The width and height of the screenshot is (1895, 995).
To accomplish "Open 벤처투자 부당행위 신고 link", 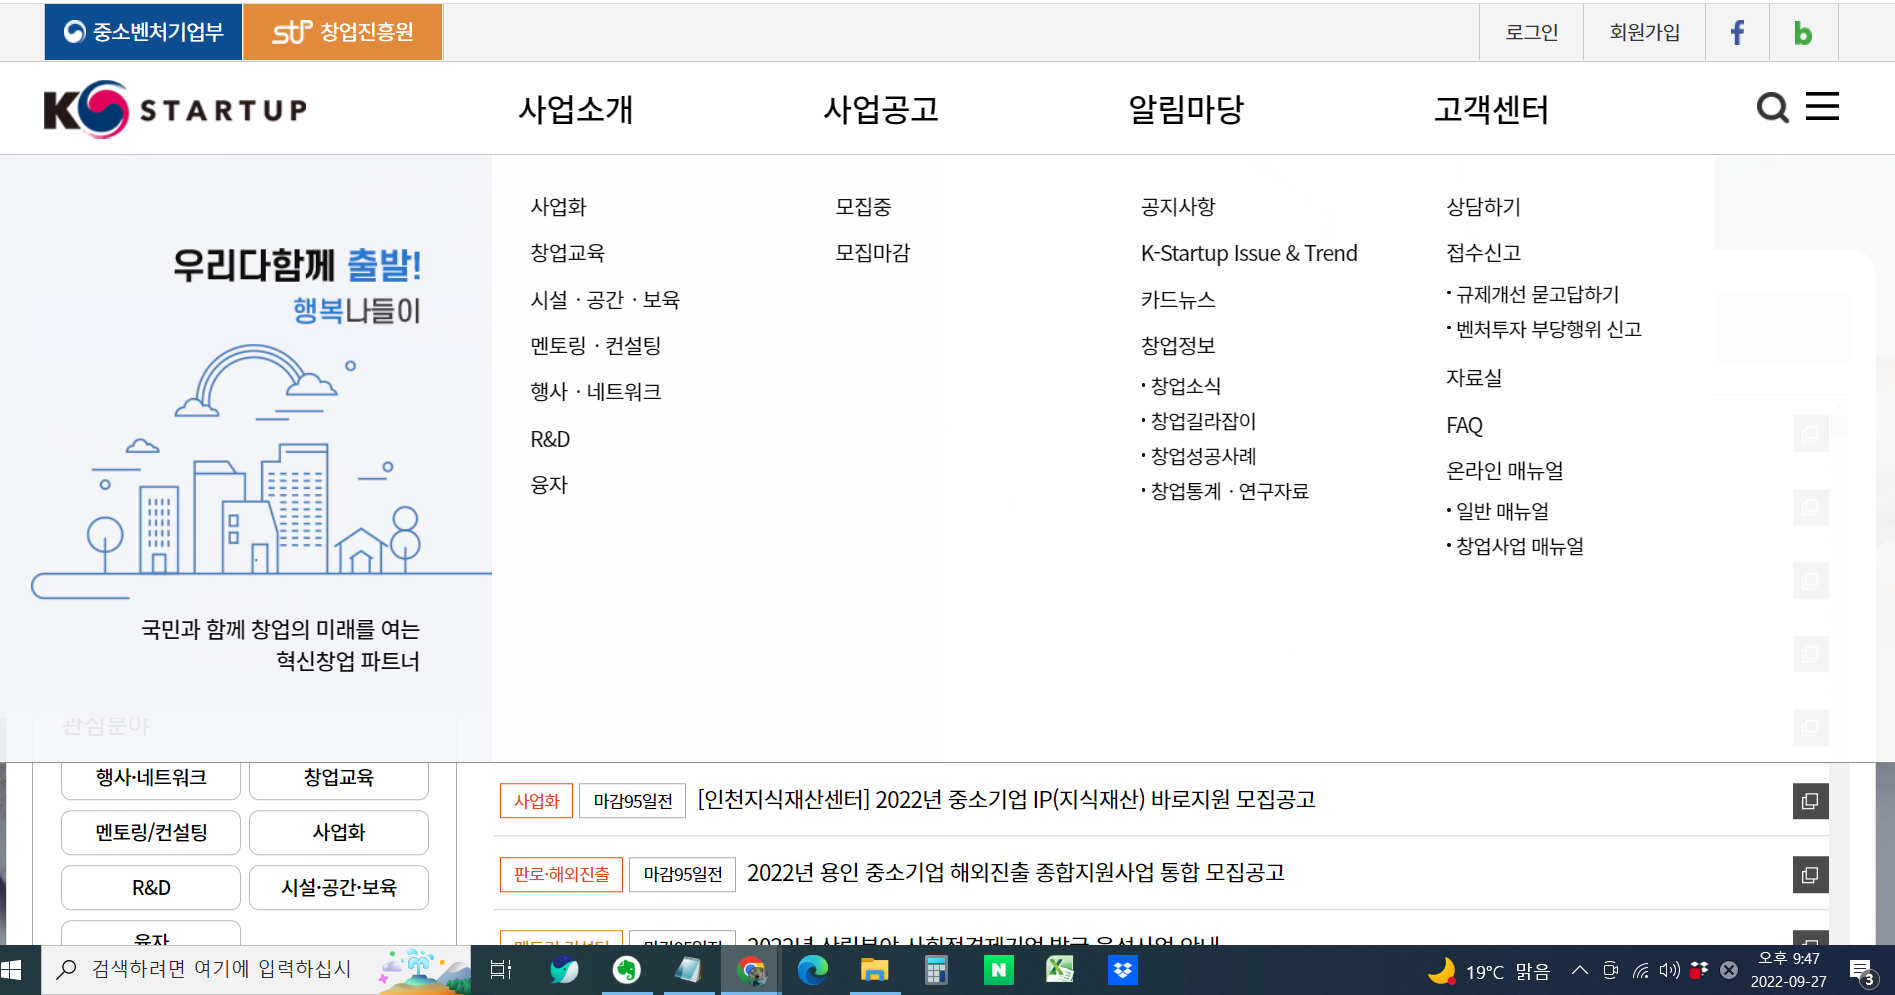I will (1548, 330).
